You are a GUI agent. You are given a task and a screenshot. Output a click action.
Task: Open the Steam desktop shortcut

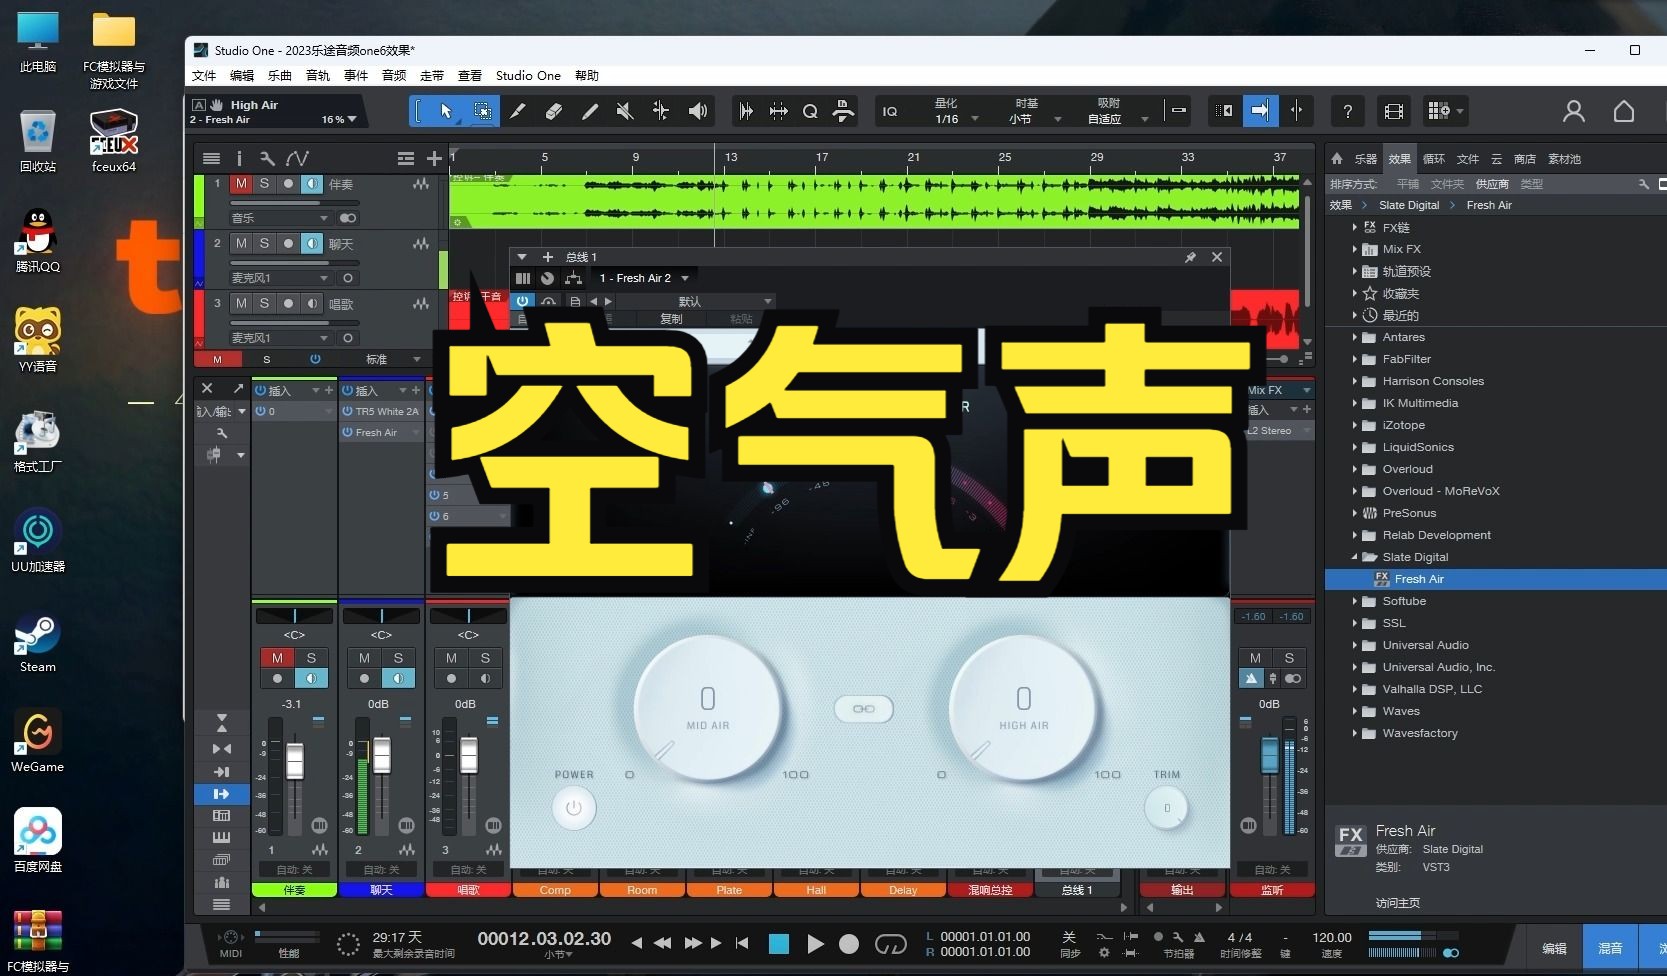click(x=38, y=642)
